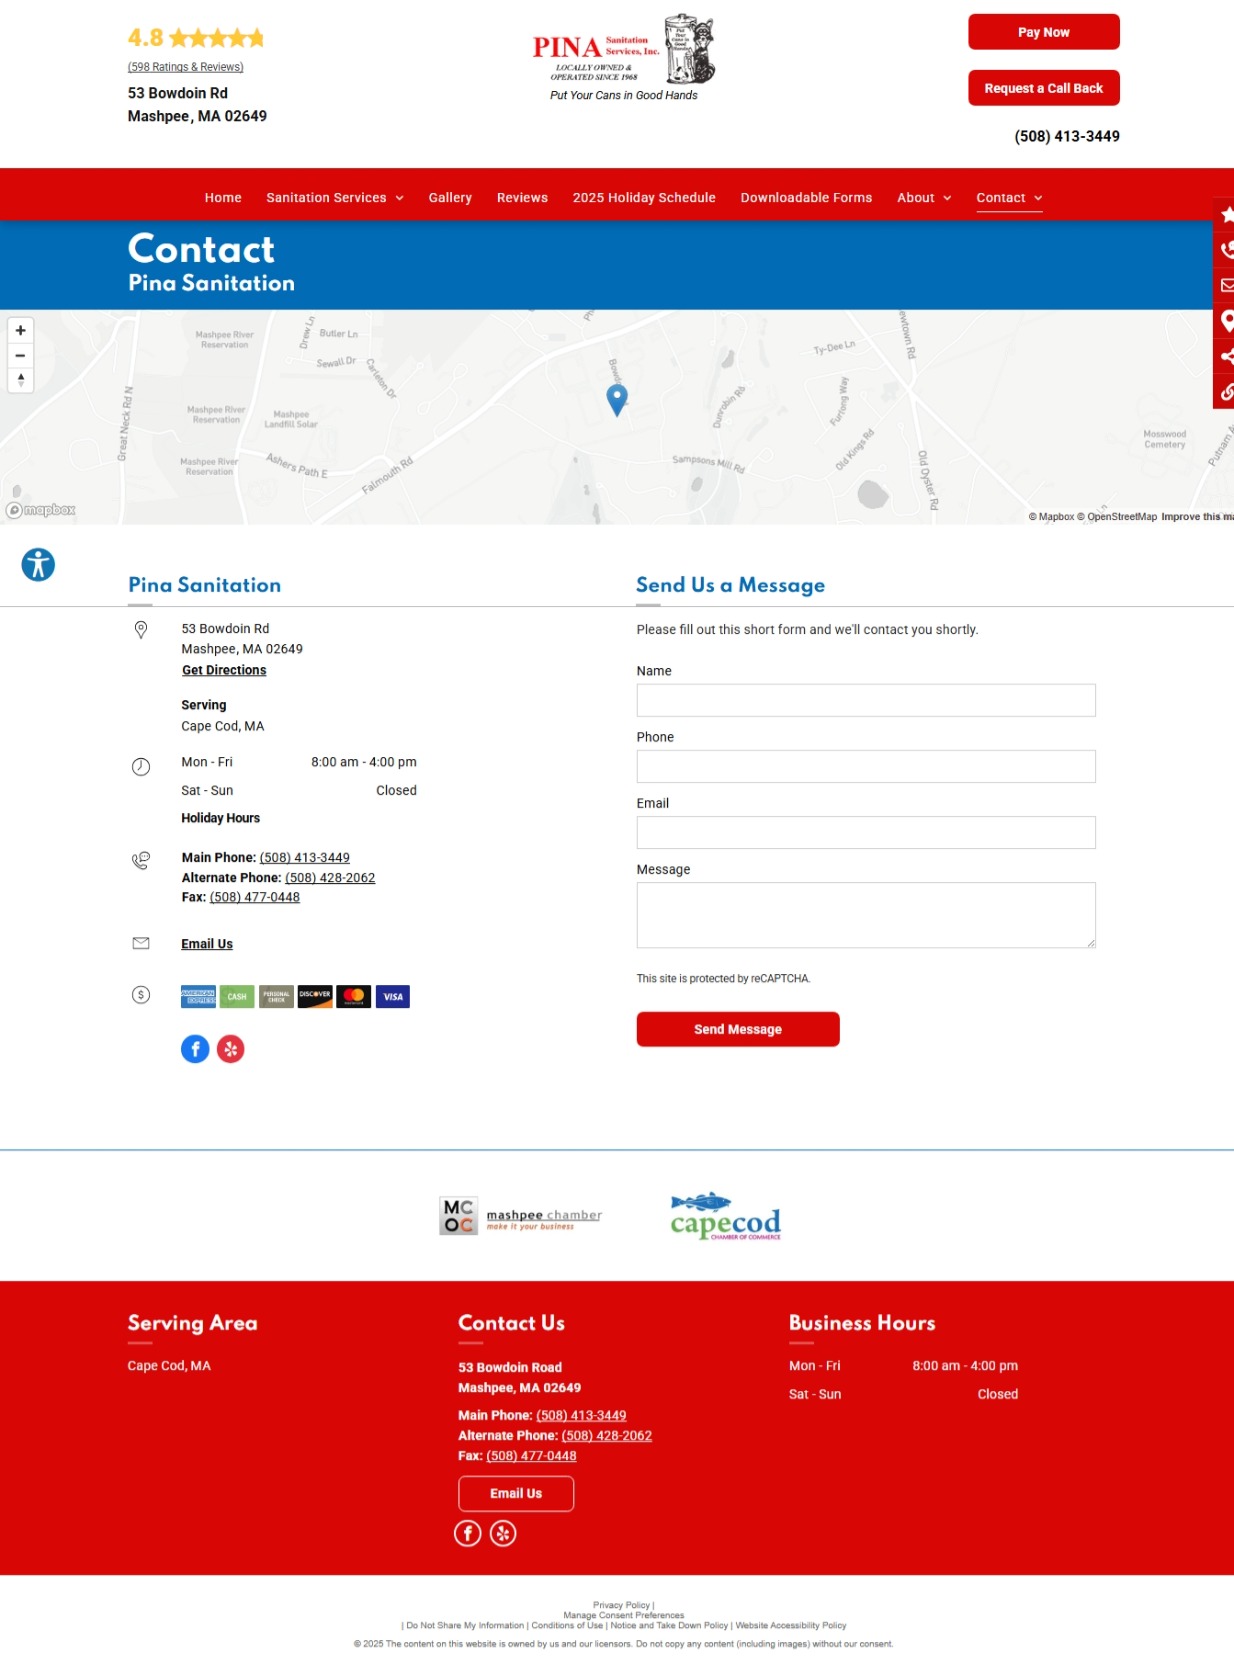Zoom in on the map with plus
This screenshot has width=1234, height=1661.
[20, 330]
